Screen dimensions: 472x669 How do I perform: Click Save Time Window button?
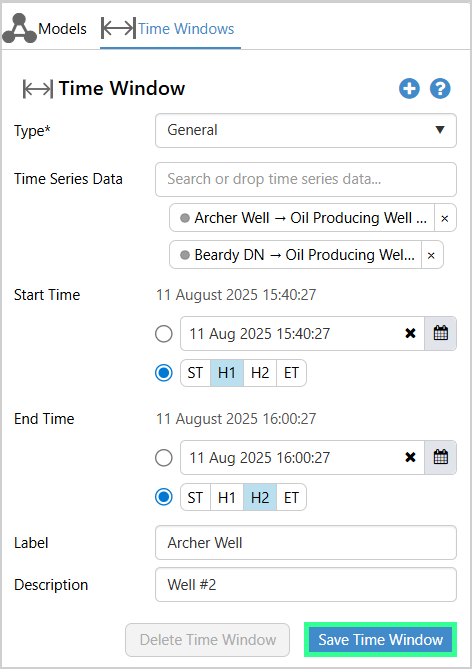[x=381, y=640]
